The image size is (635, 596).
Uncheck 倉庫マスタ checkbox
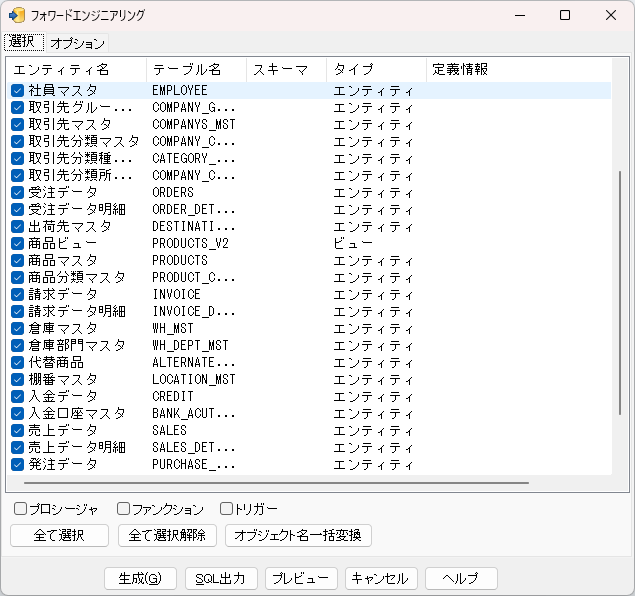tap(17, 328)
